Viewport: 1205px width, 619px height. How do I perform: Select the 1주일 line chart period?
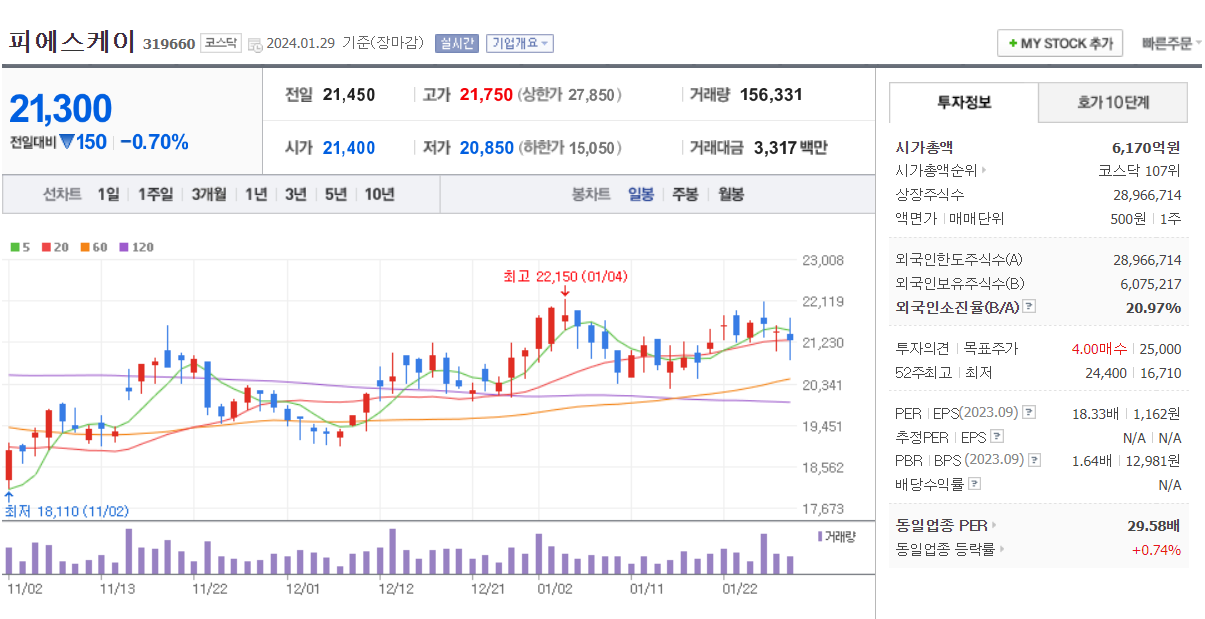(x=155, y=194)
